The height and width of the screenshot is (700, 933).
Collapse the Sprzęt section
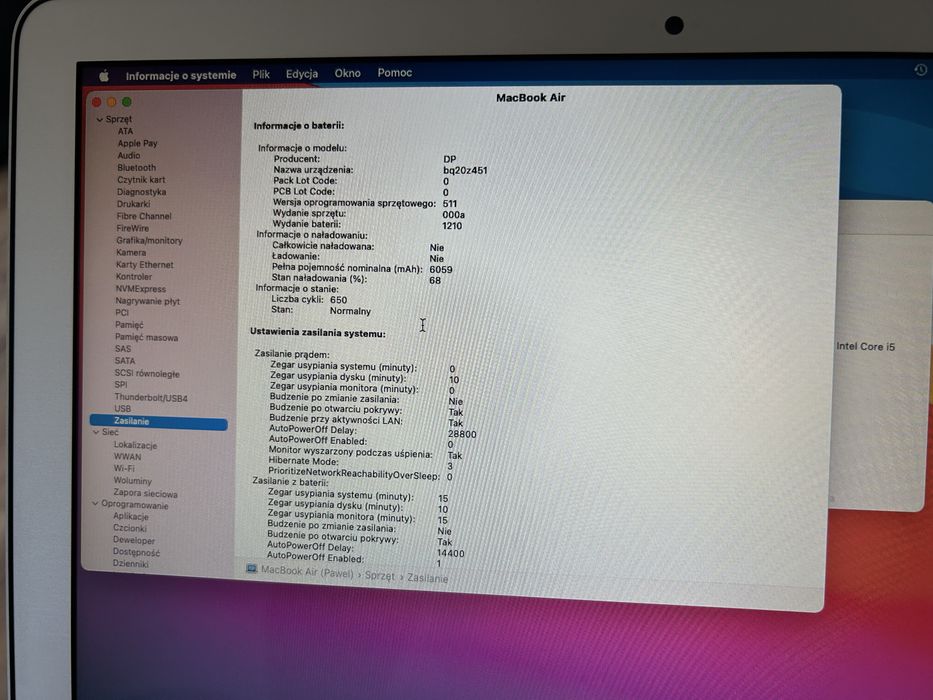point(99,120)
